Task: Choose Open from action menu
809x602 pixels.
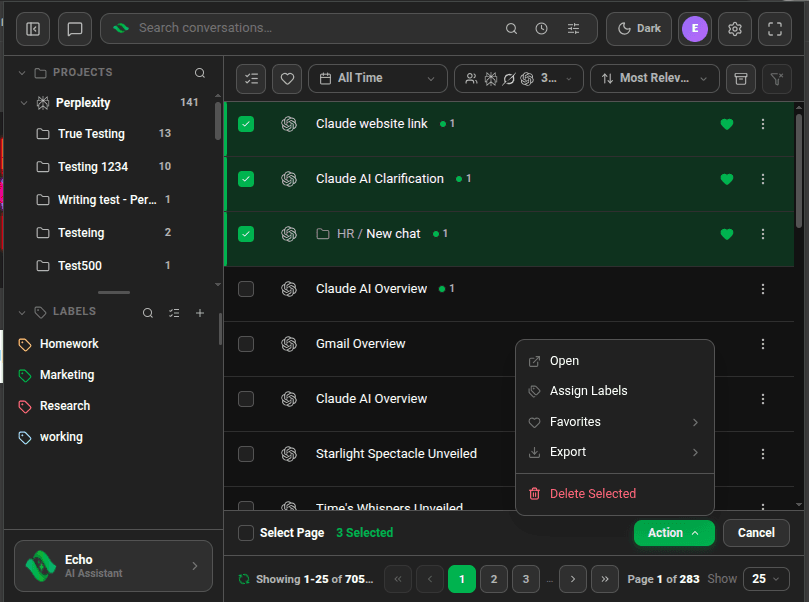Action: 615,361
